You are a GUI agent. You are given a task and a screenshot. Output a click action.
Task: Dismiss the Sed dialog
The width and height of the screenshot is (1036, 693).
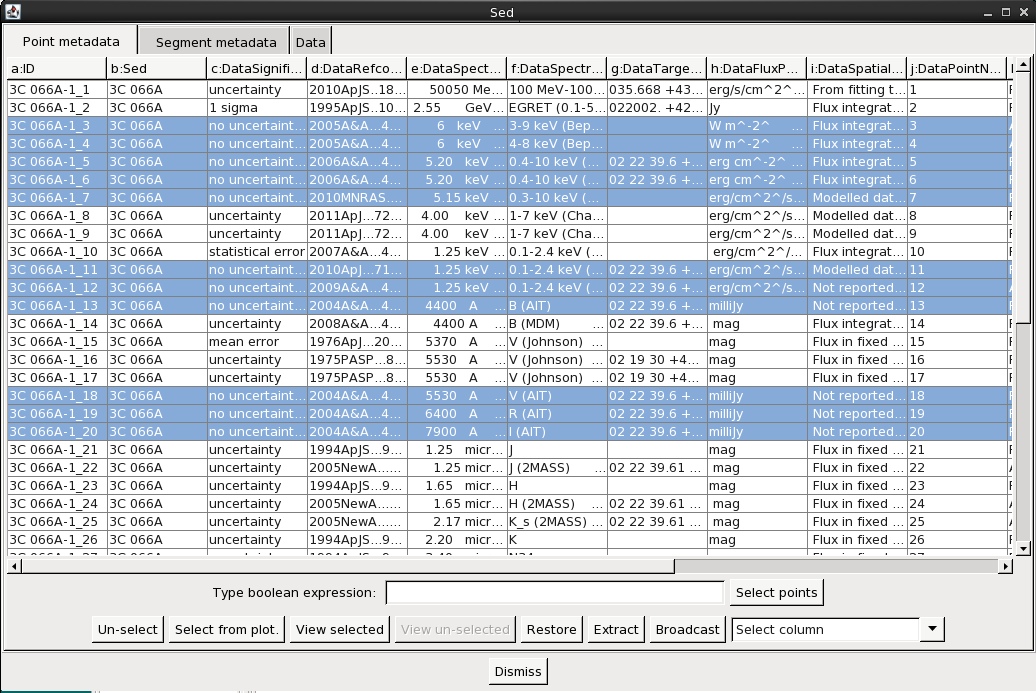[x=518, y=672]
